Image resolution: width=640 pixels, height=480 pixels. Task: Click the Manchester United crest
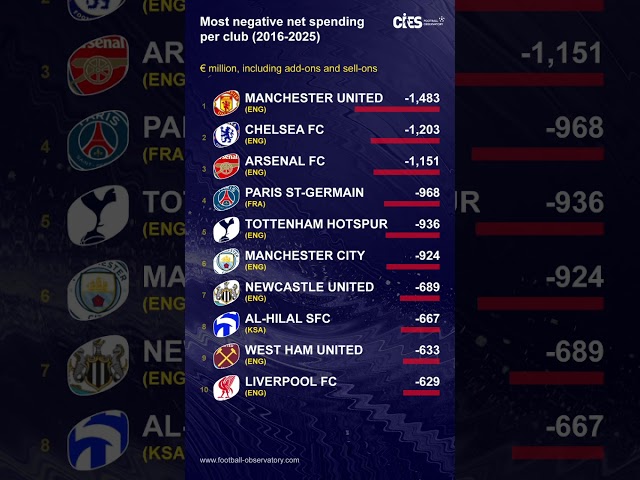227,103
